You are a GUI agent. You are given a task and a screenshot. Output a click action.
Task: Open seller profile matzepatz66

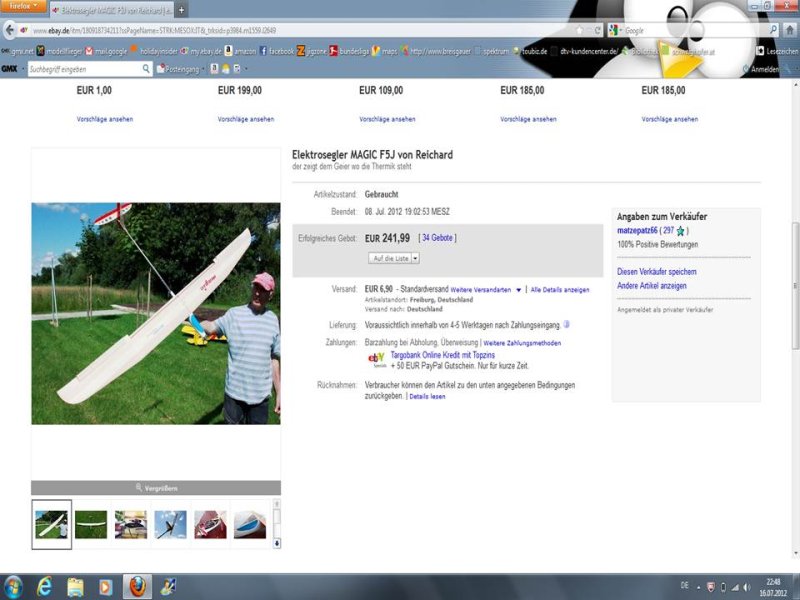point(637,231)
